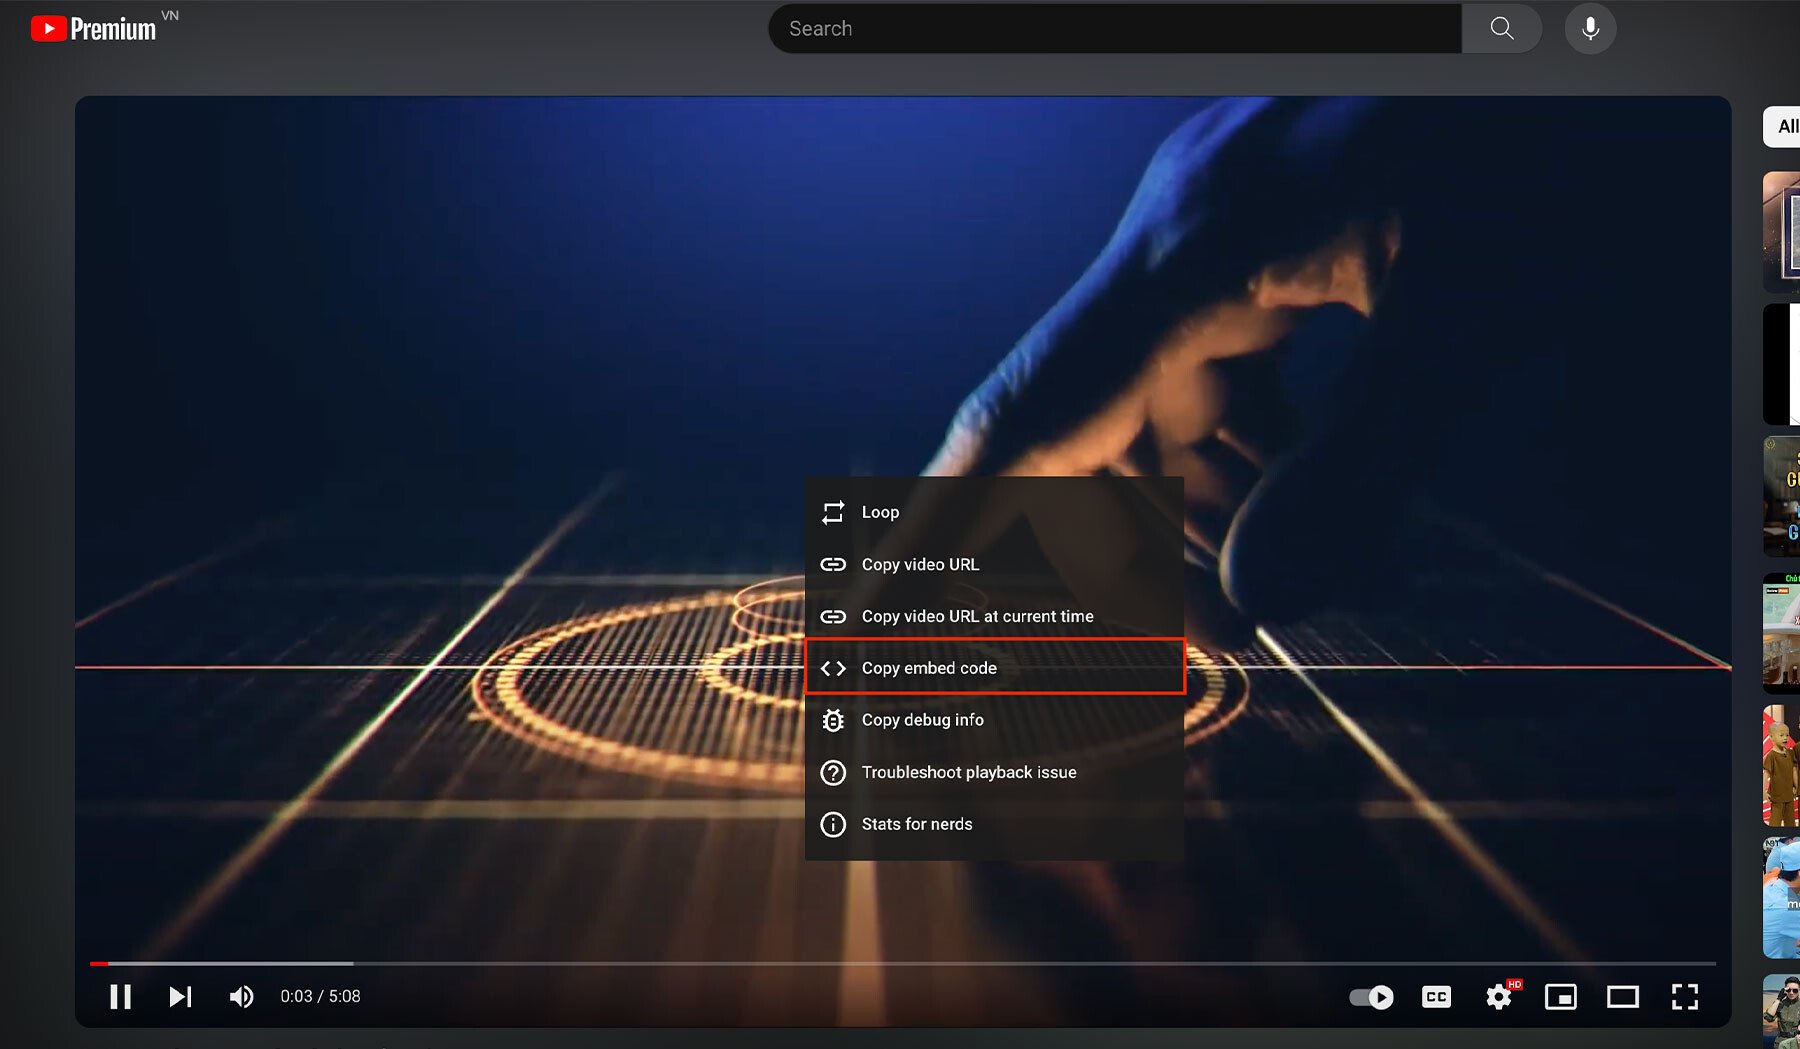Switch to theater mode
This screenshot has height=1049, width=1800.
1622,996
